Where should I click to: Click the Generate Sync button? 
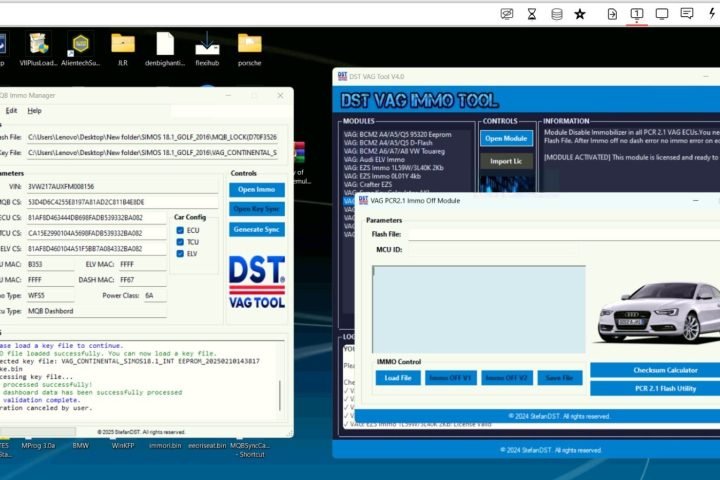point(257,229)
